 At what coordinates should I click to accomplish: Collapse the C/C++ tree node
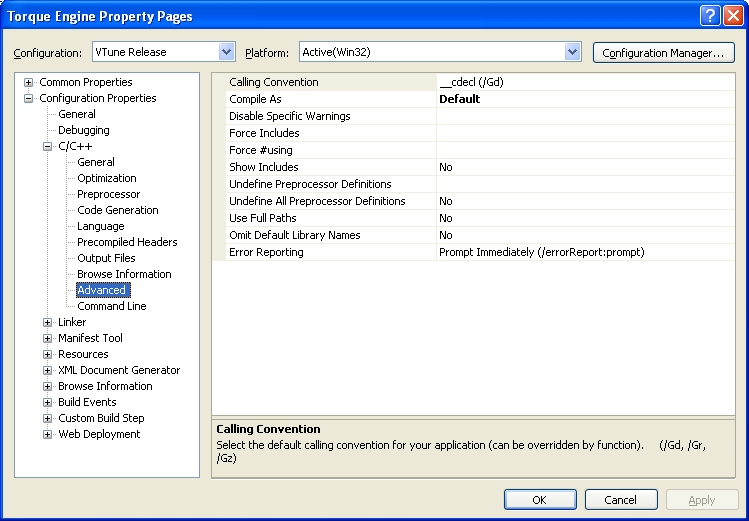point(47,146)
